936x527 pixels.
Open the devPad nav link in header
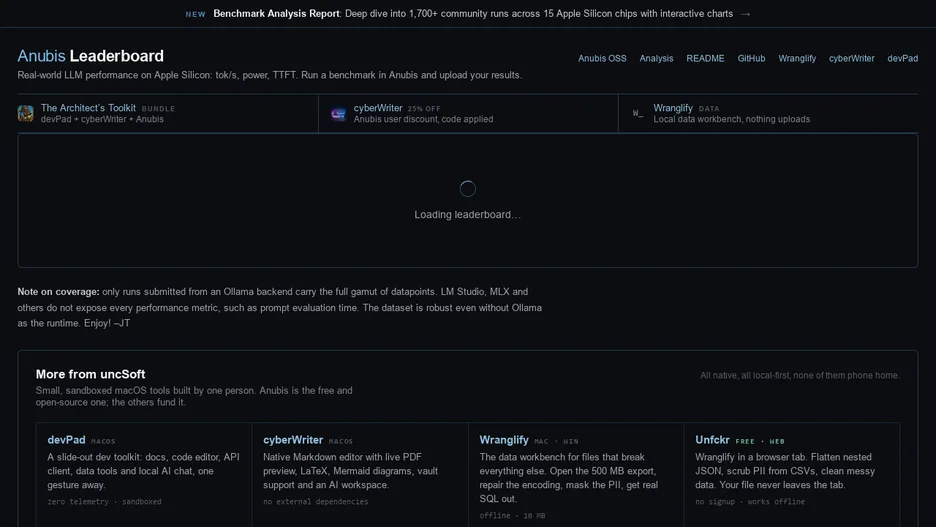coord(903,58)
